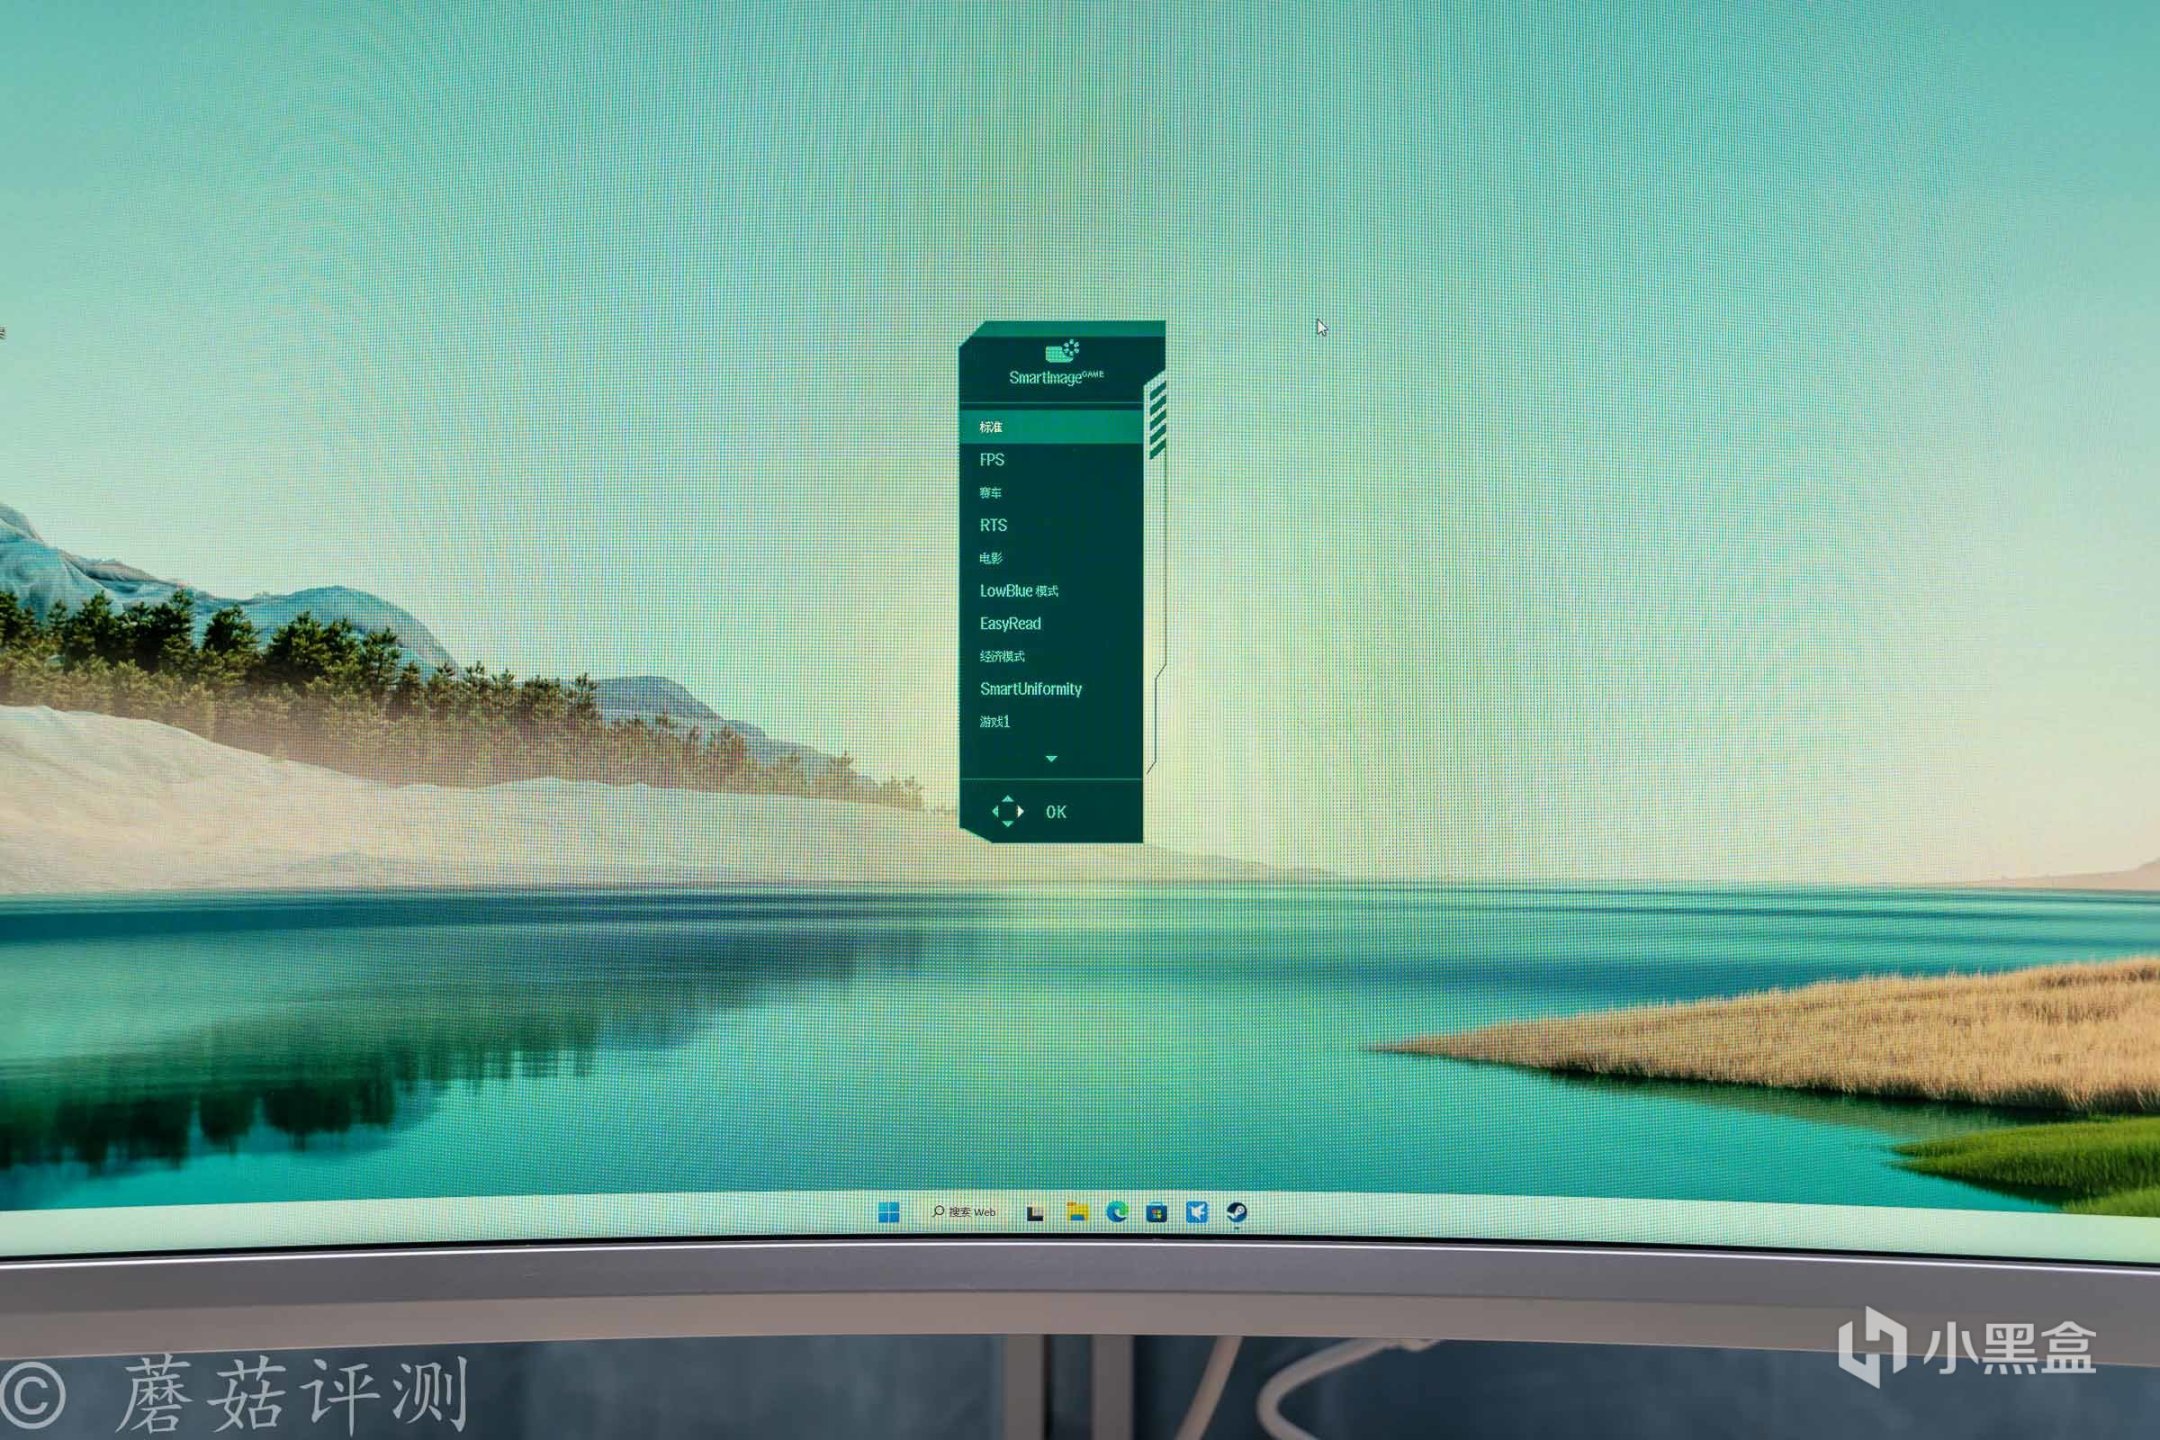The width and height of the screenshot is (2160, 1440).
Task: Select the 电影 movie mode
Action: coord(1050,558)
